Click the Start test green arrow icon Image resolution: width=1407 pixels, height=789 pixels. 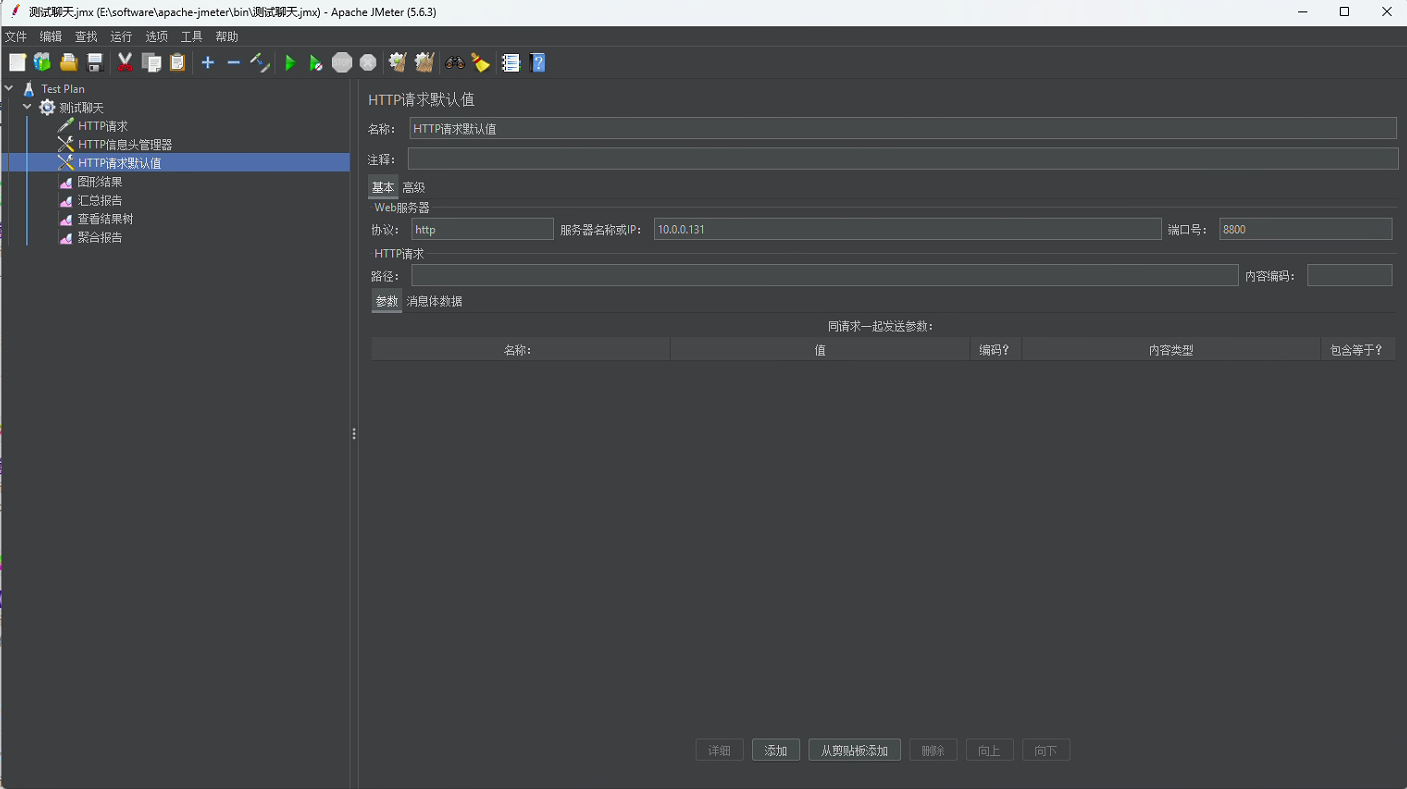(x=290, y=63)
